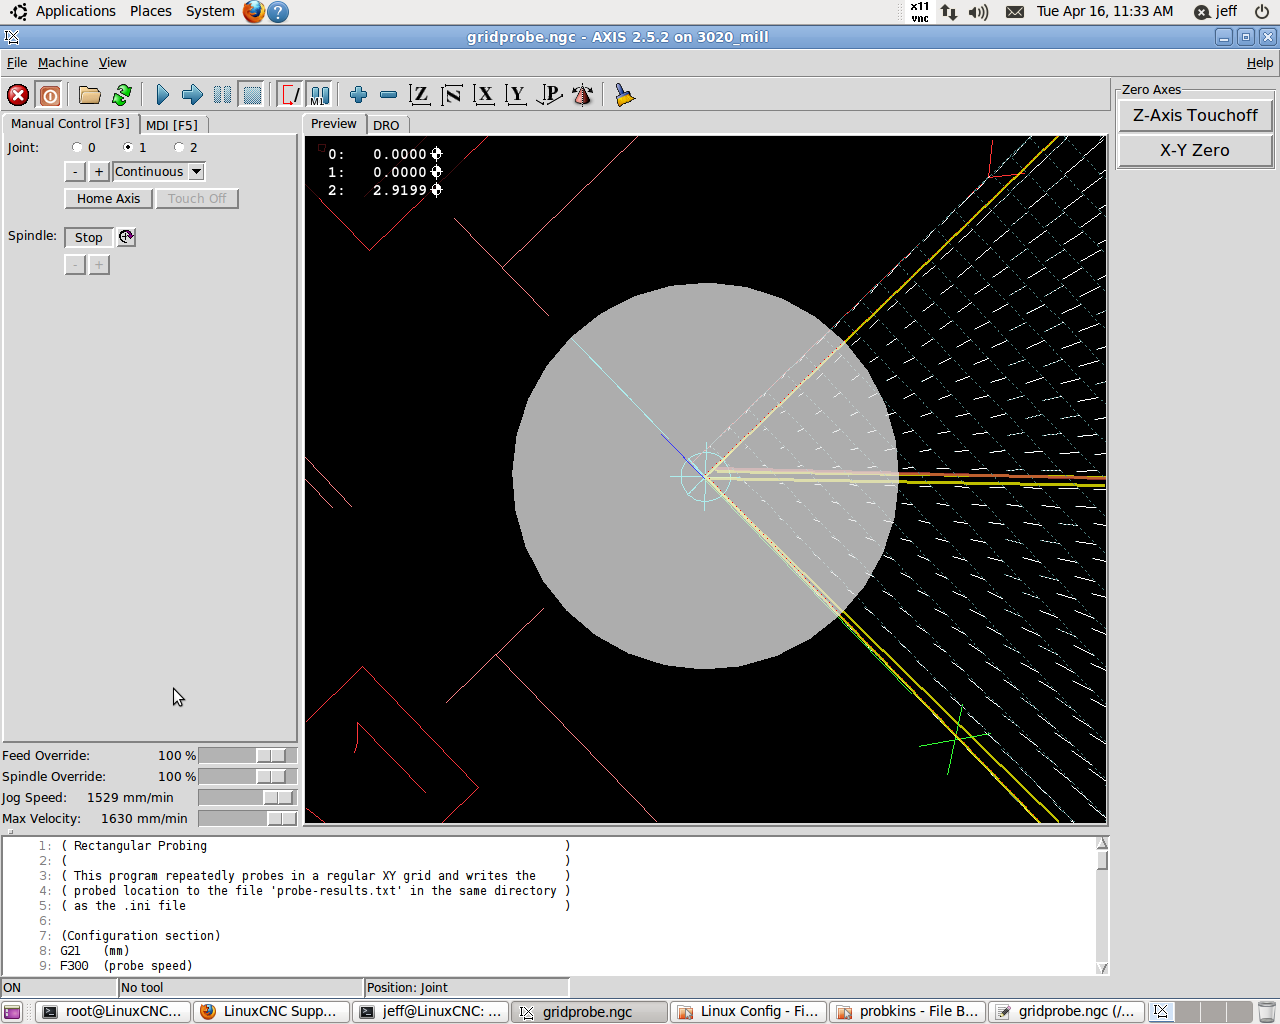Viewport: 1280px width, 1024px height.
Task: Select joint 2 radio button
Action: 179,147
